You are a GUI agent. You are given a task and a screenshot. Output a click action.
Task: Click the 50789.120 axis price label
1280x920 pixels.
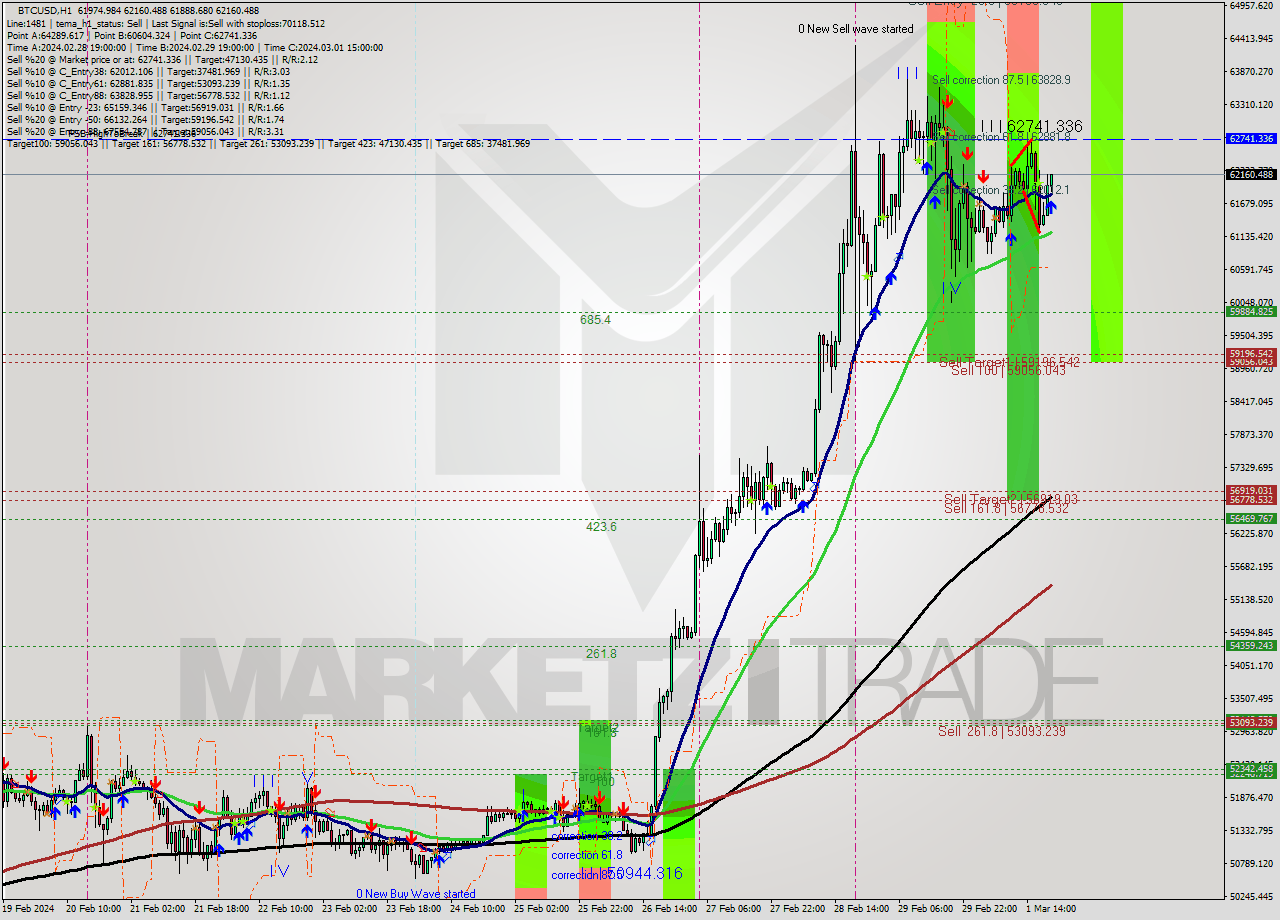coord(1251,863)
